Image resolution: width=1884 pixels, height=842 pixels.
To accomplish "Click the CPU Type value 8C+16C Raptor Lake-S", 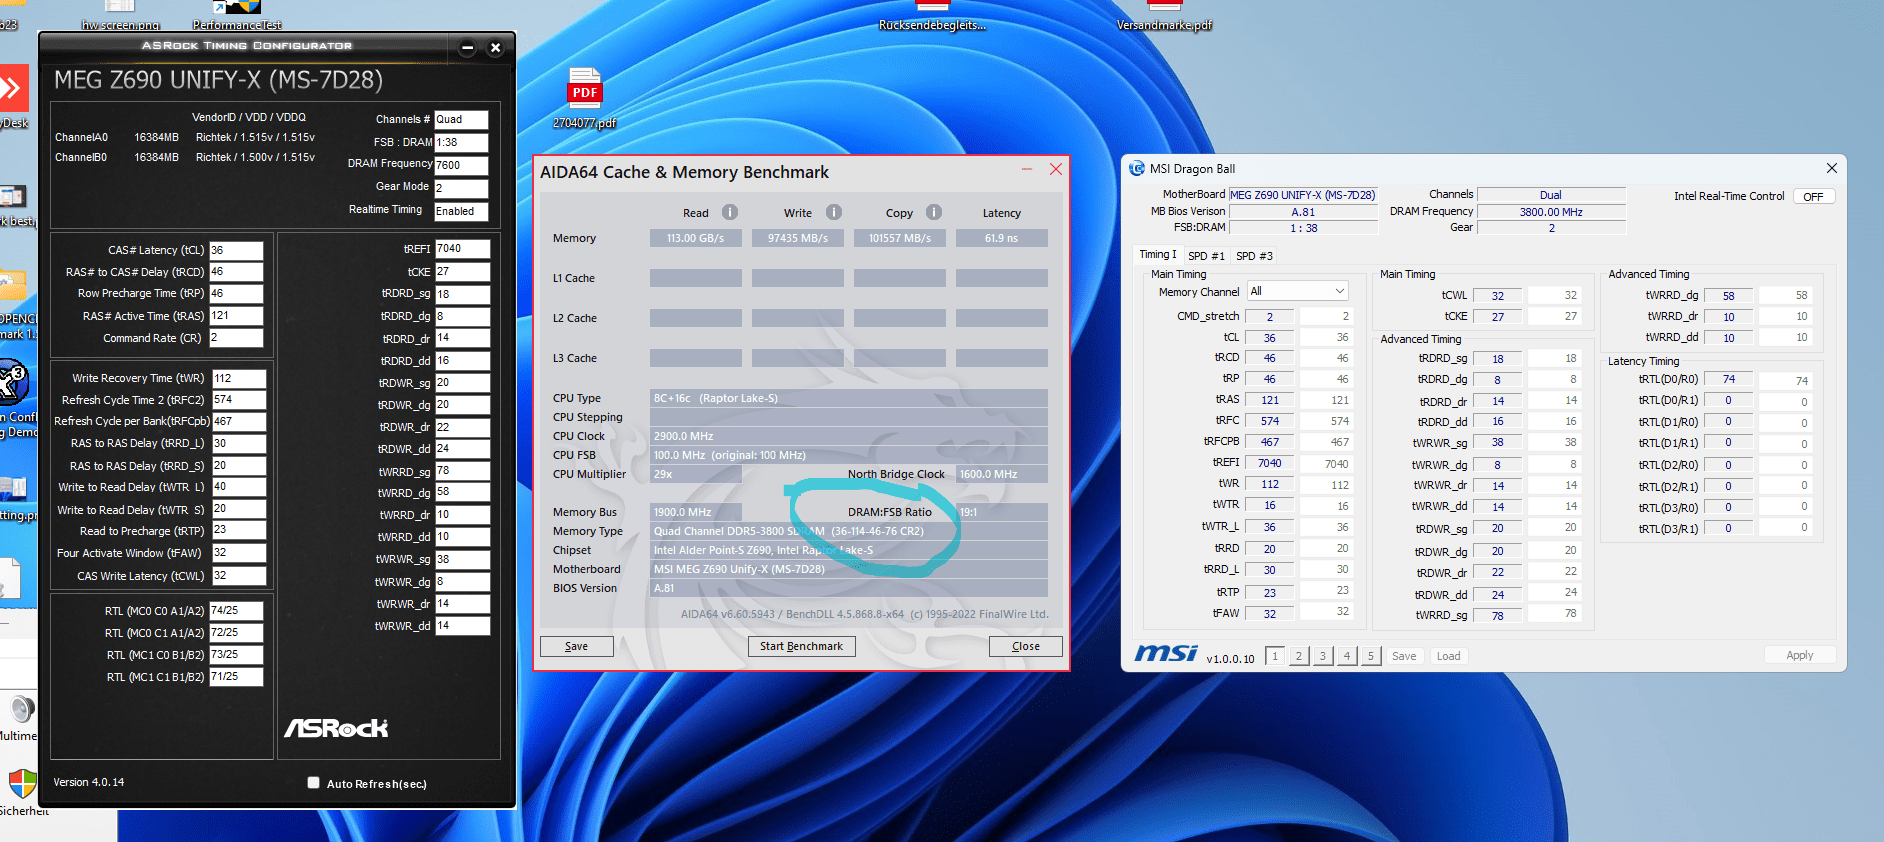I will point(849,398).
